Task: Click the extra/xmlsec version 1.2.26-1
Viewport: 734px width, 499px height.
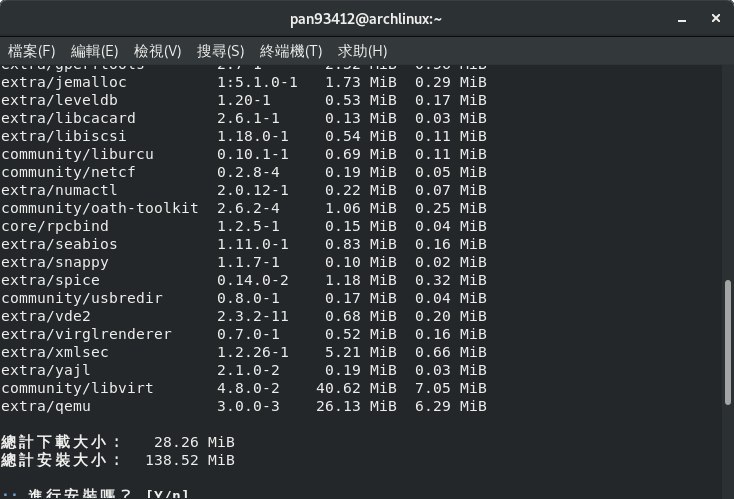Action: click(x=253, y=352)
